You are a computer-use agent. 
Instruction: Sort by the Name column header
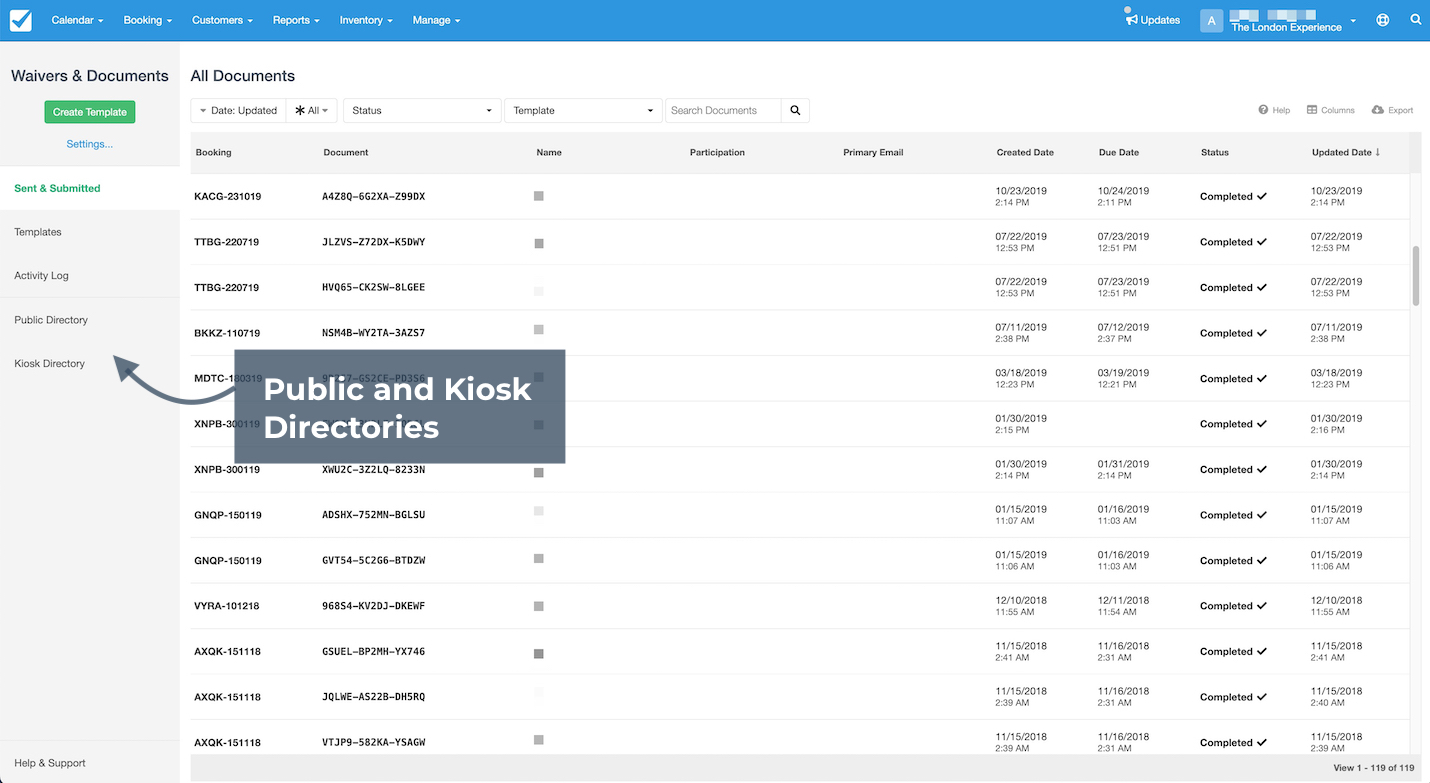click(x=549, y=153)
